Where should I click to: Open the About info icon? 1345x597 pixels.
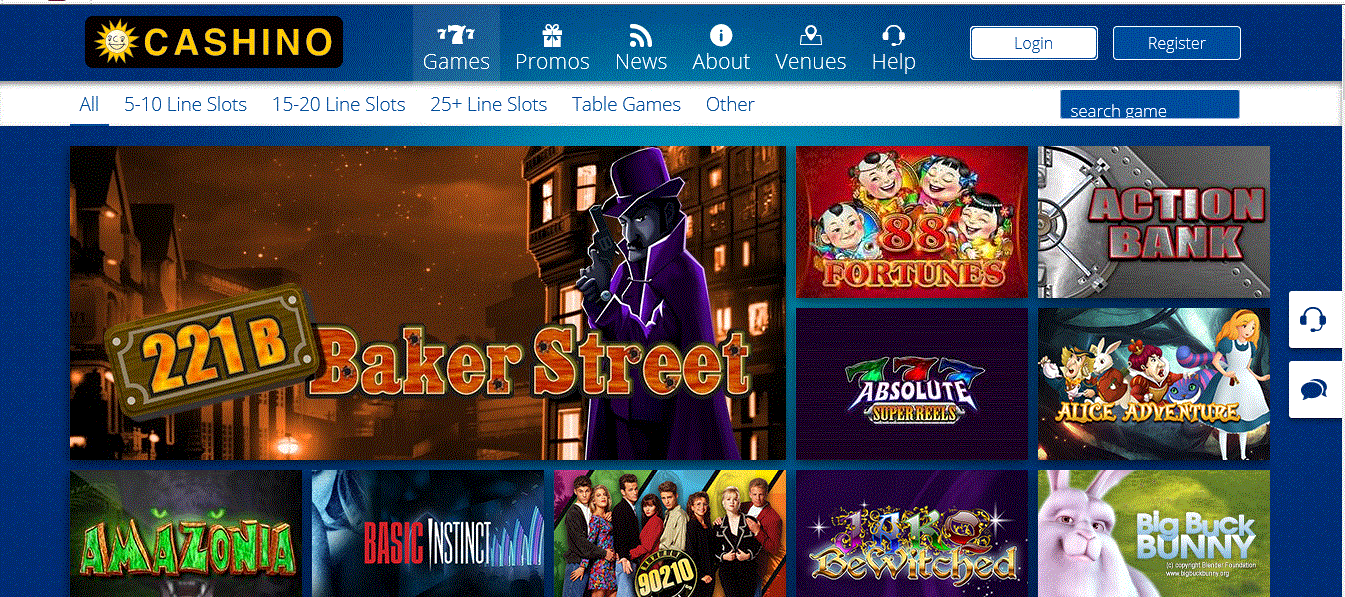click(721, 36)
